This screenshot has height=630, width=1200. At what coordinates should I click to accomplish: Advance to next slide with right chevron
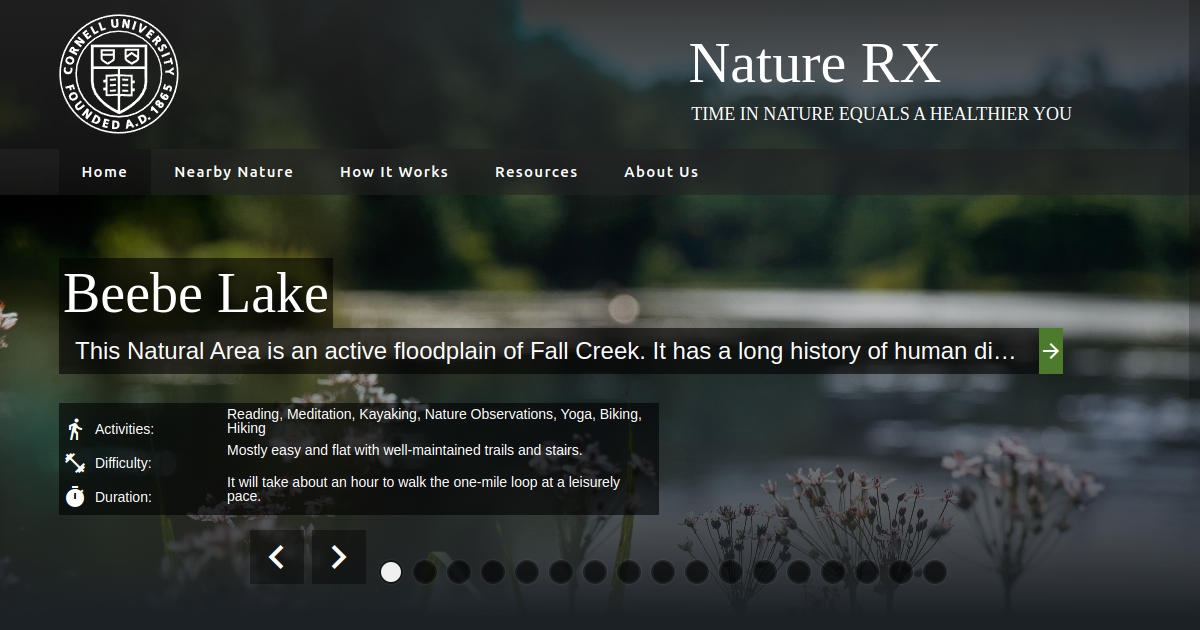coord(339,557)
